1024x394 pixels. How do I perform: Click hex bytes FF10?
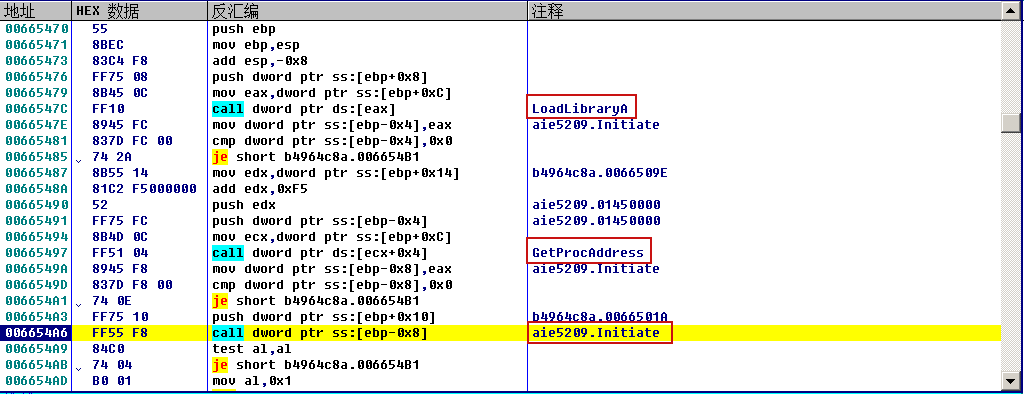[x=108, y=109]
